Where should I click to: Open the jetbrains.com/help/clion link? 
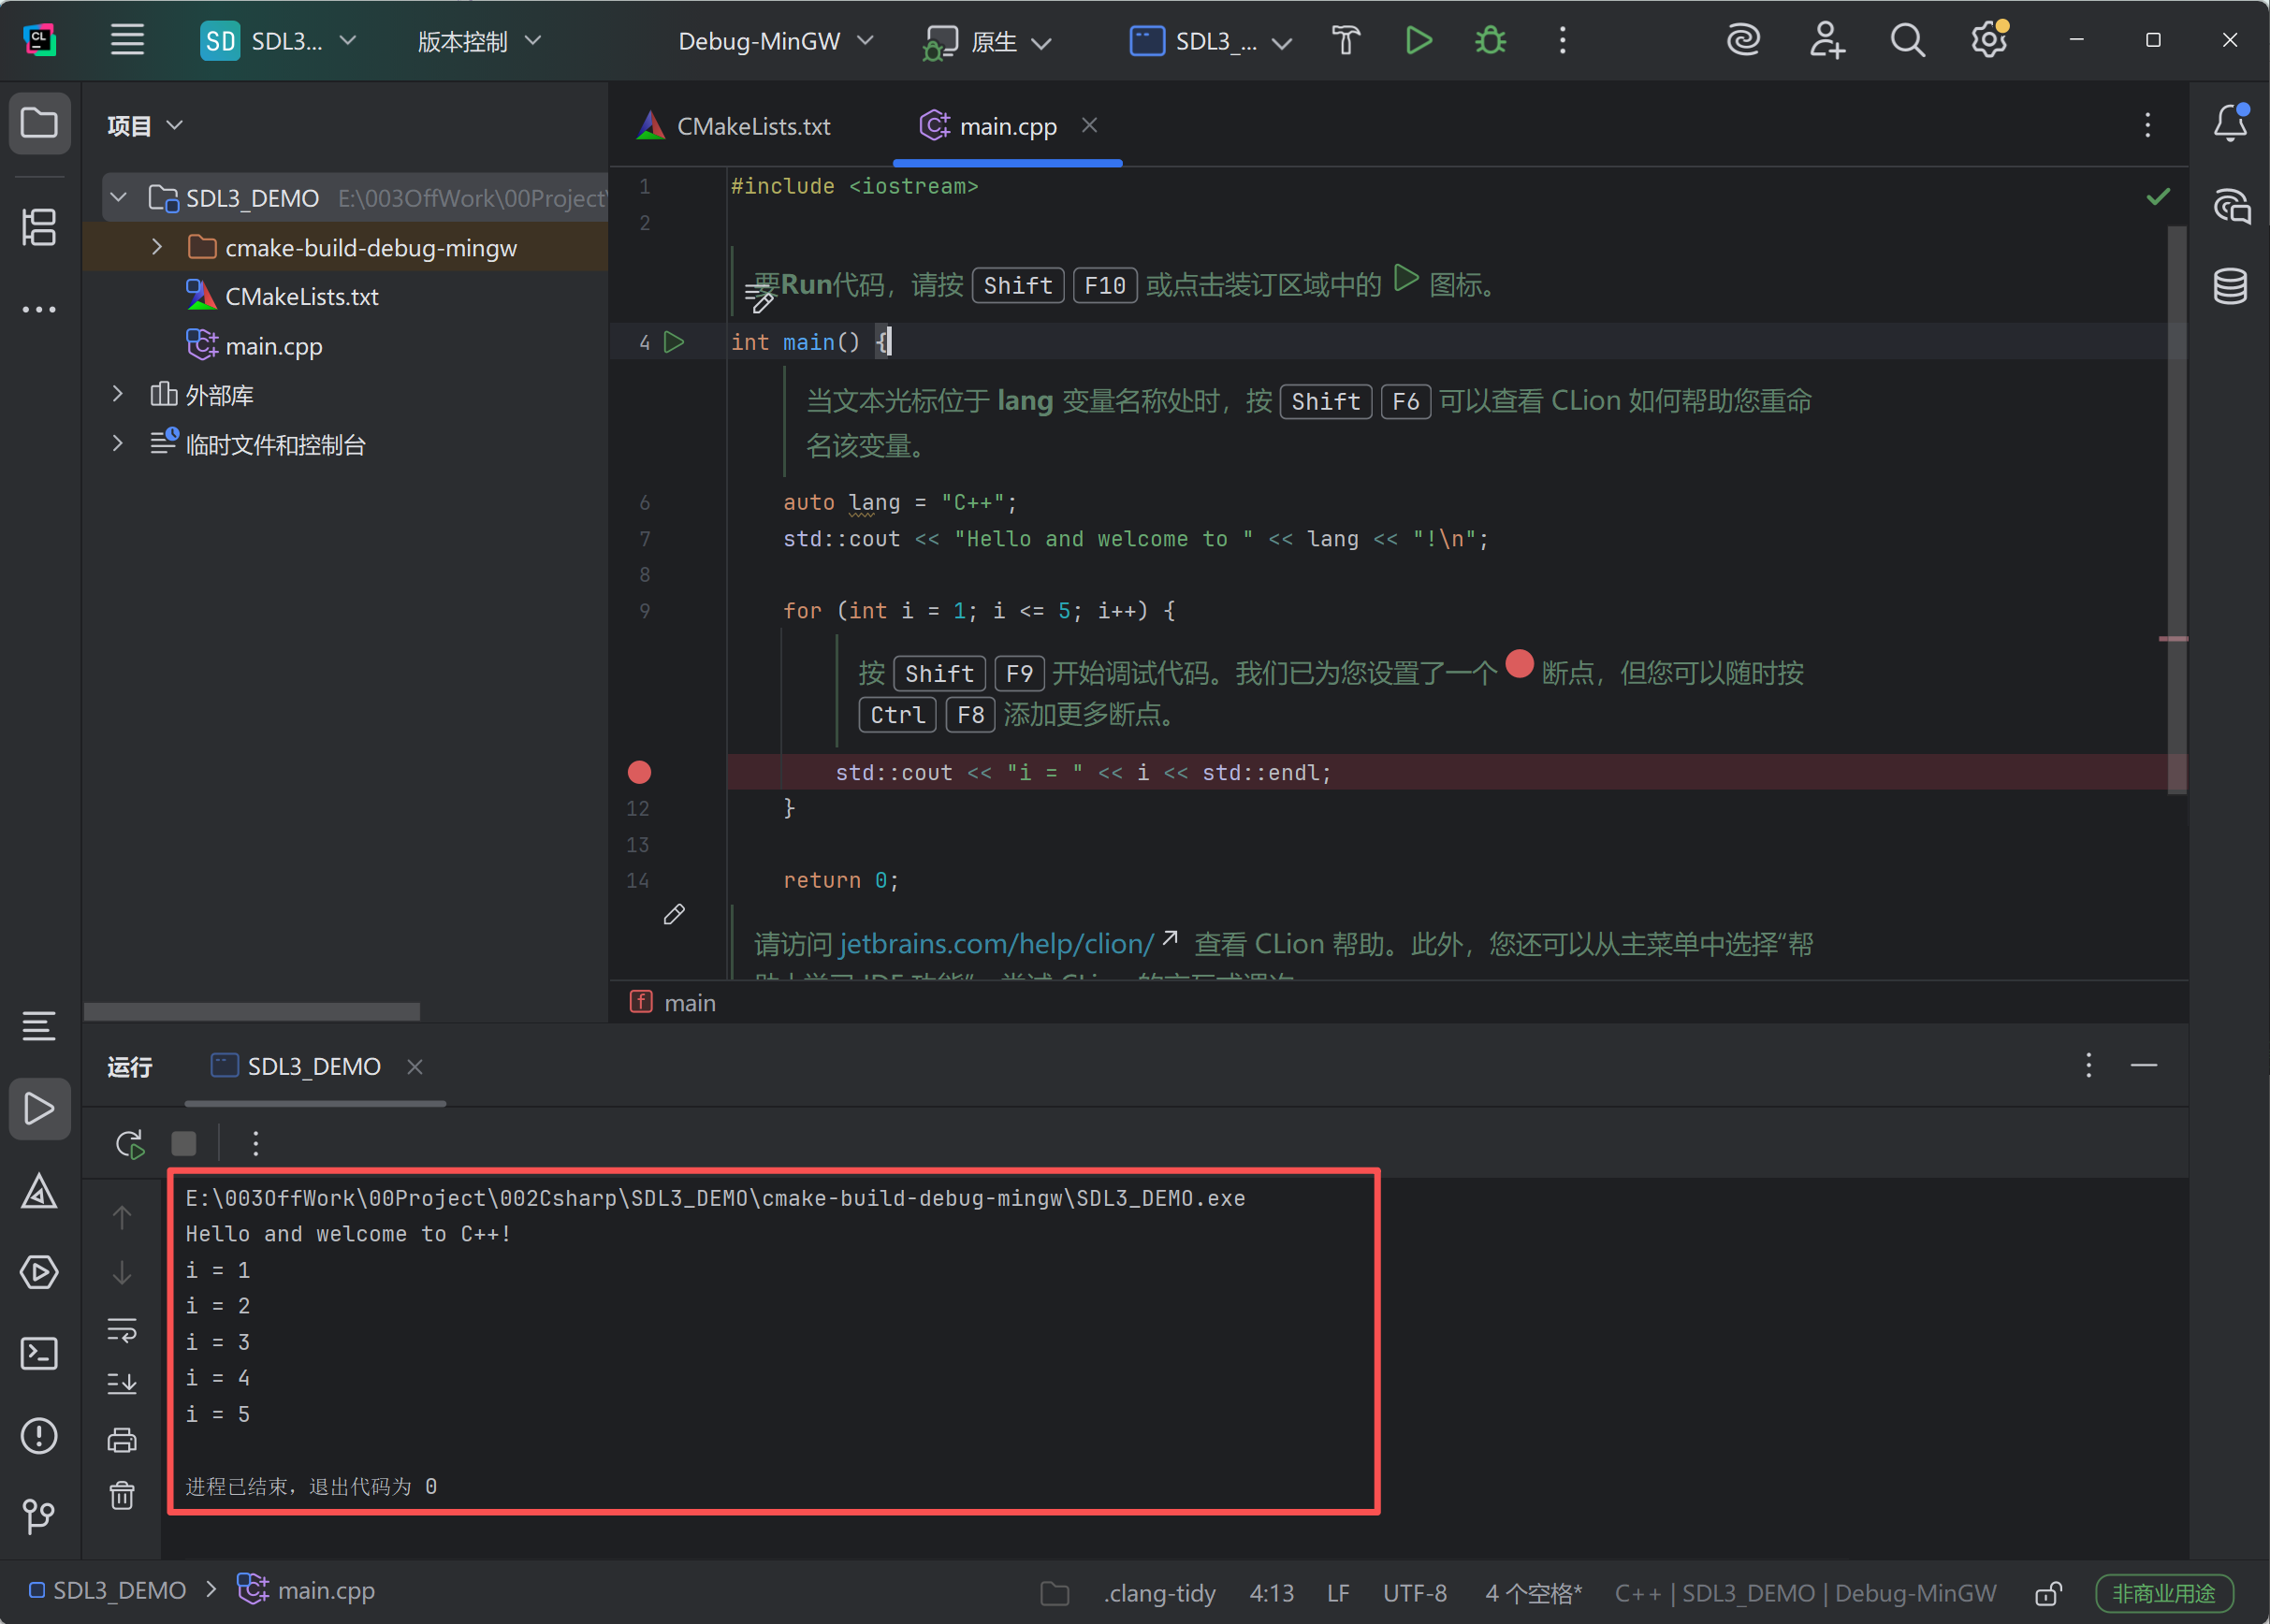(996, 943)
